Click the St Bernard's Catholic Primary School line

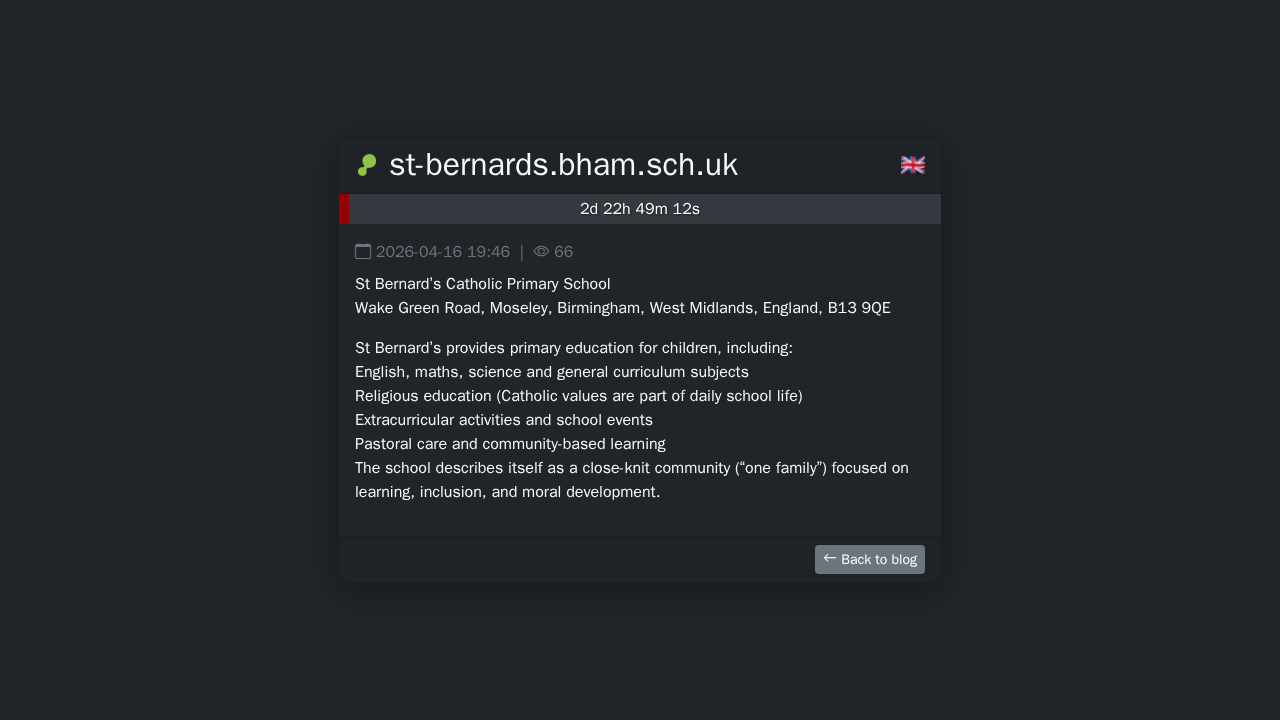pos(483,284)
